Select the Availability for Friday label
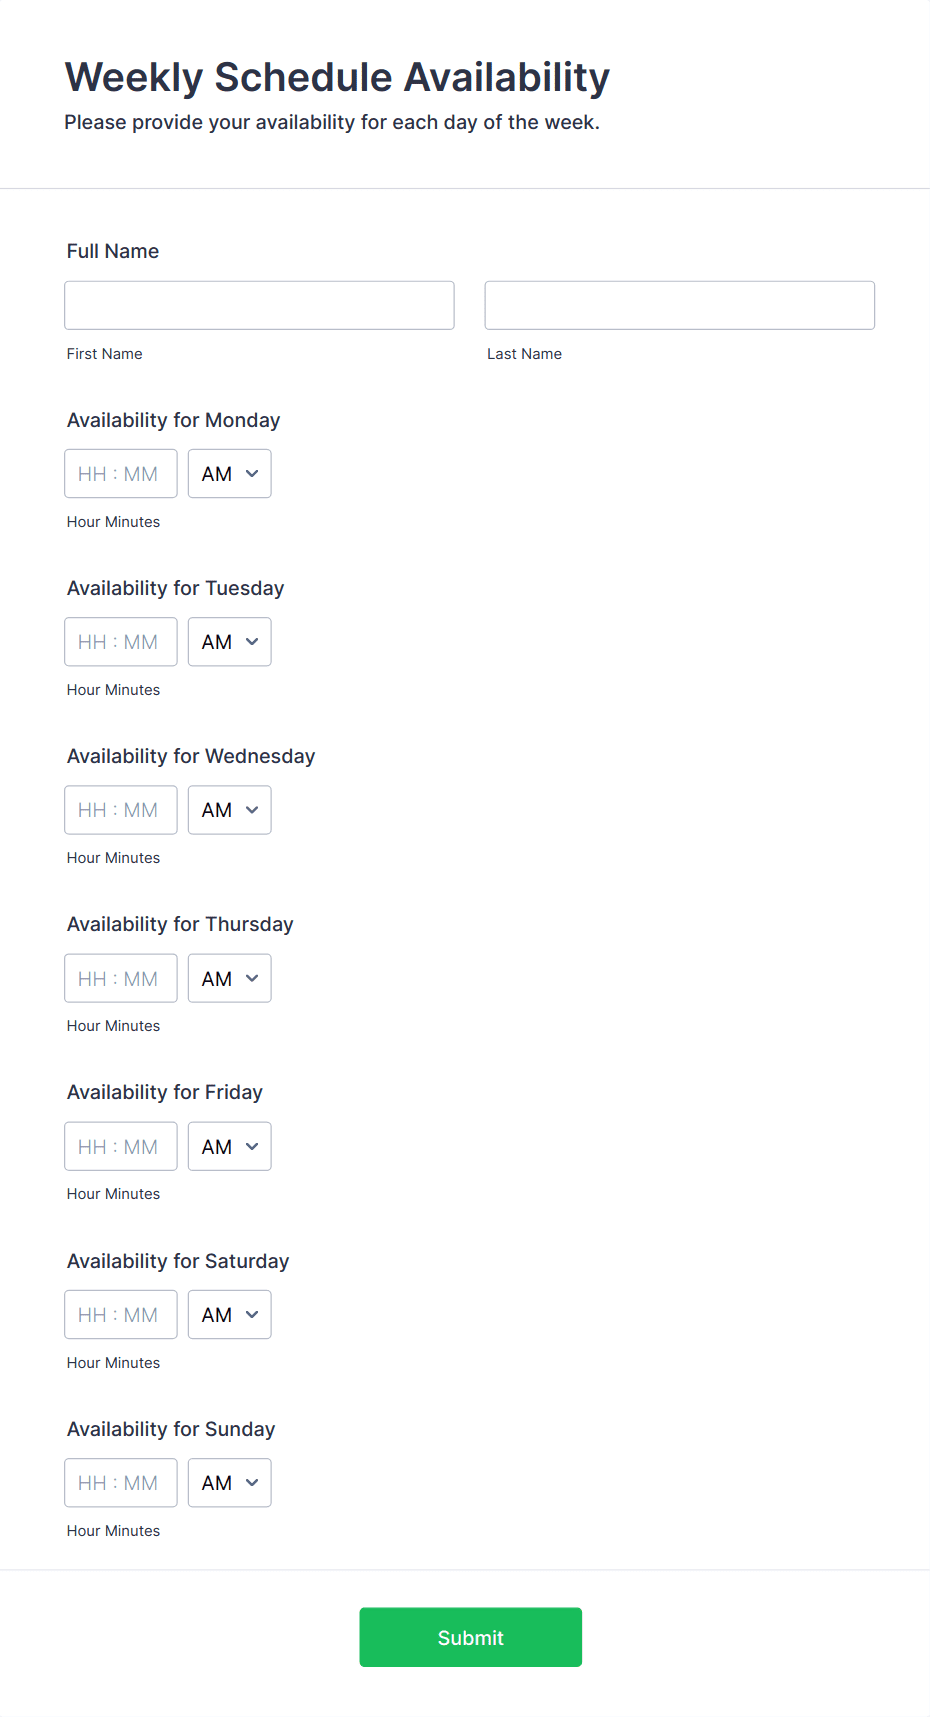 (x=164, y=1092)
